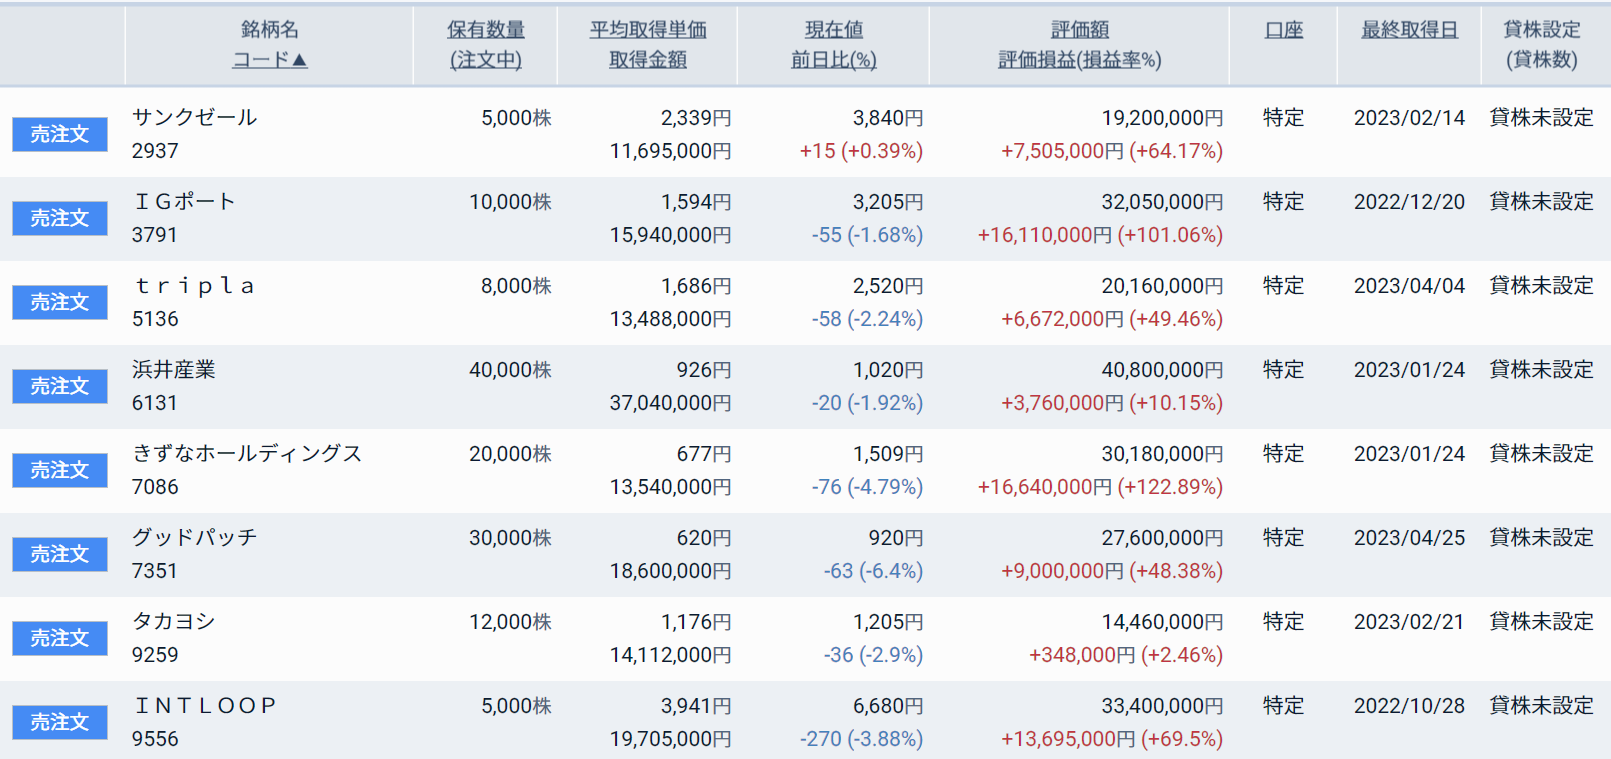Click stock code 9556

pyautogui.click(x=155, y=739)
